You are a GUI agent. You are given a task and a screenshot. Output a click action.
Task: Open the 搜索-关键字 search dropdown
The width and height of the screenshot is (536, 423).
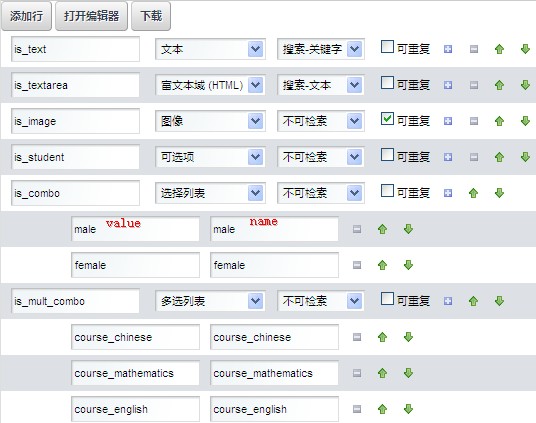pos(321,49)
